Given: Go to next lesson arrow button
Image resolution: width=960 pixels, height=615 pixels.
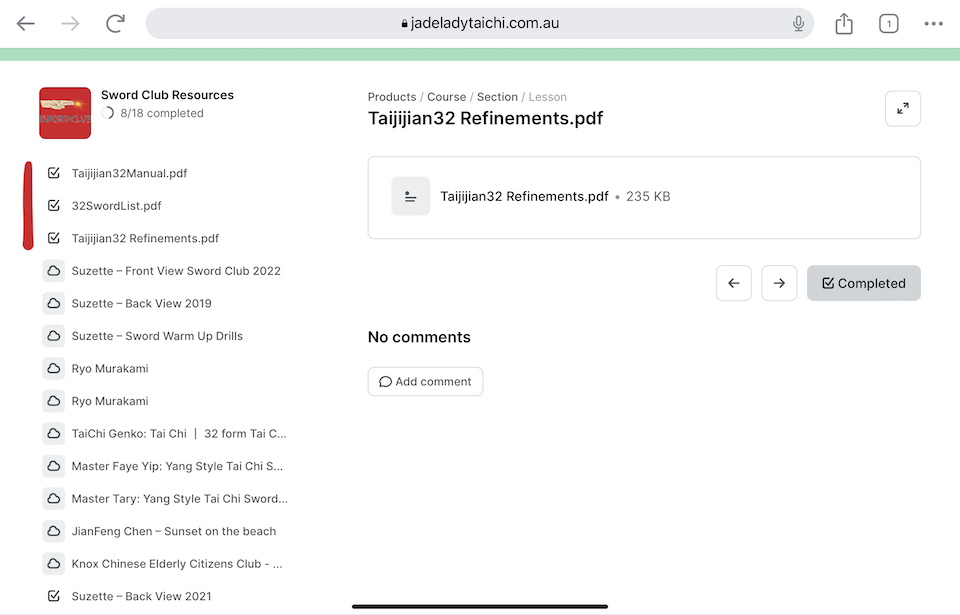Looking at the screenshot, I should pos(779,283).
